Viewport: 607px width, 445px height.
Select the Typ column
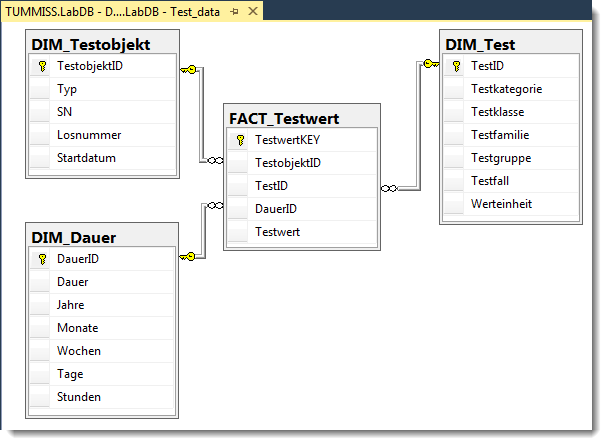(x=103, y=89)
